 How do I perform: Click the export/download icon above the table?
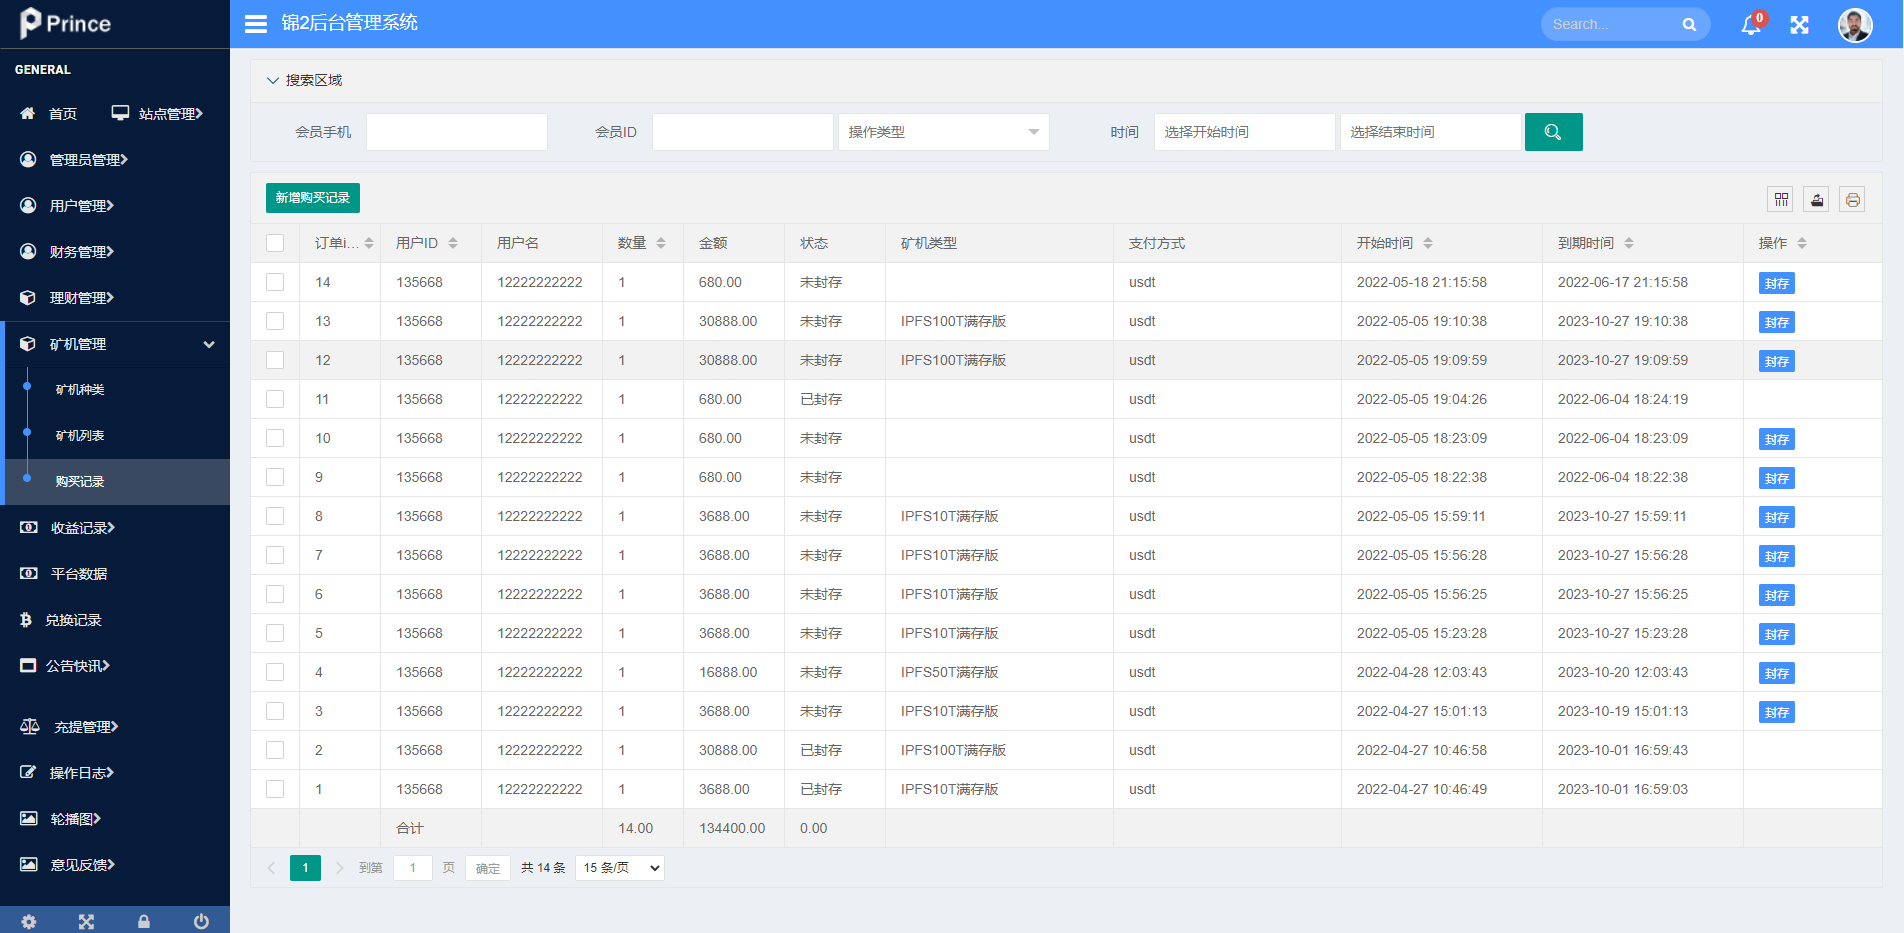[x=1816, y=199]
